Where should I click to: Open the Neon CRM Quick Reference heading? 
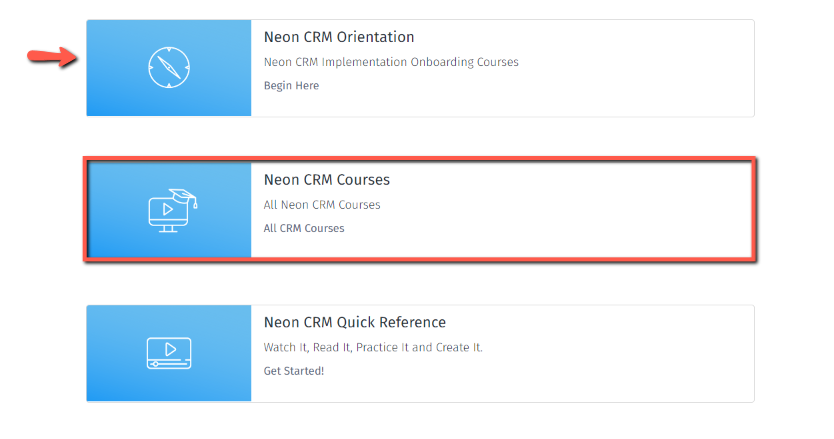355,322
